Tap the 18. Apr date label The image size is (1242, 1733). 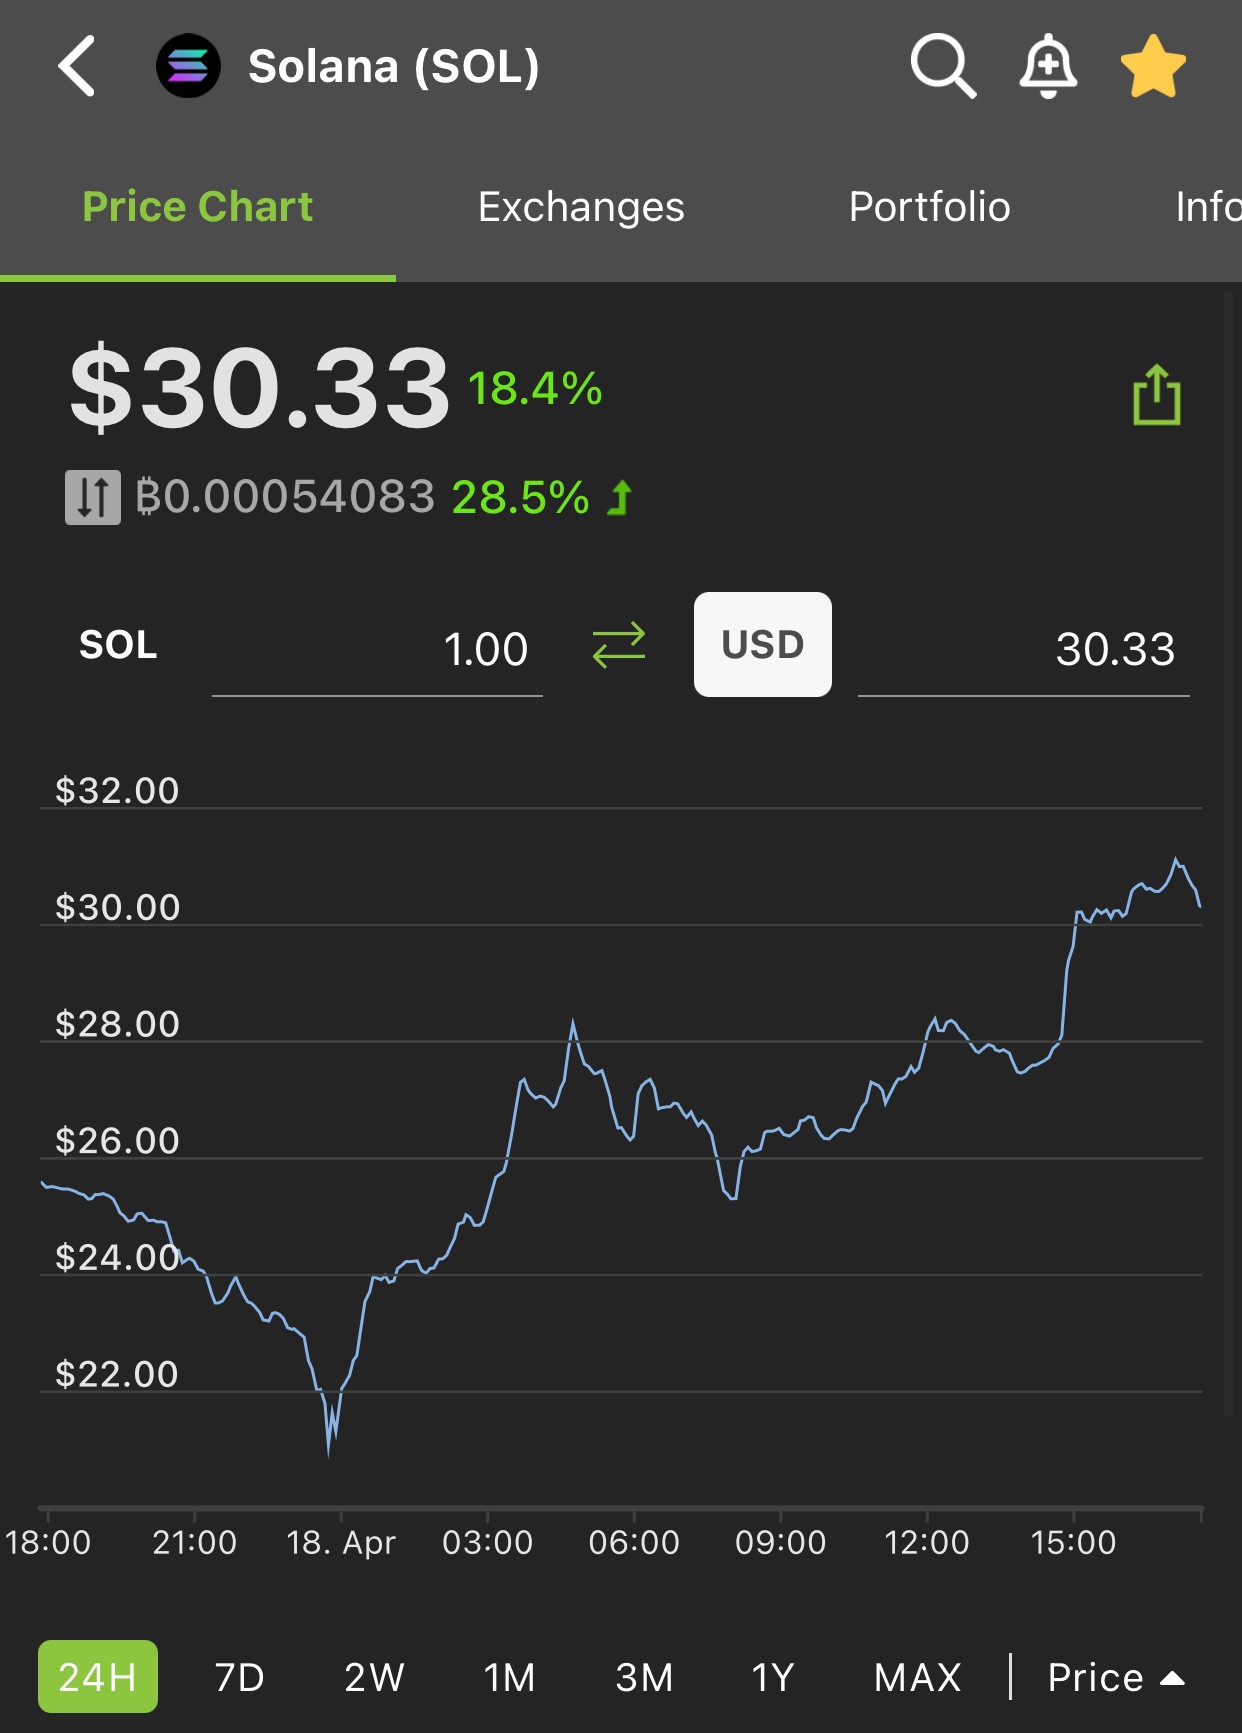pos(341,1542)
